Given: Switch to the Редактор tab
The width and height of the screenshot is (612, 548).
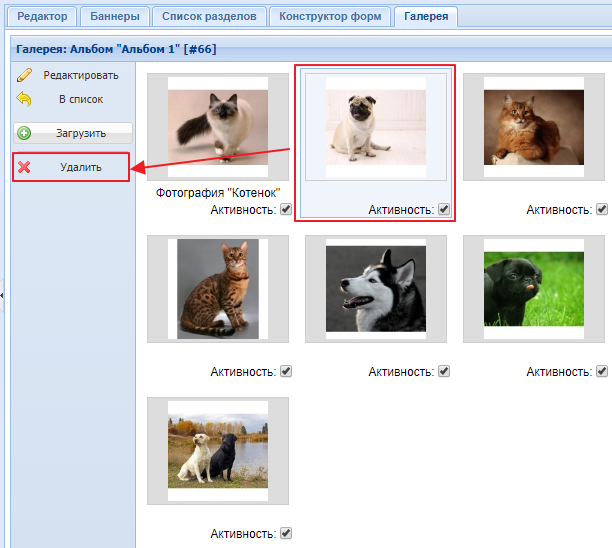Looking at the screenshot, I should [41, 17].
